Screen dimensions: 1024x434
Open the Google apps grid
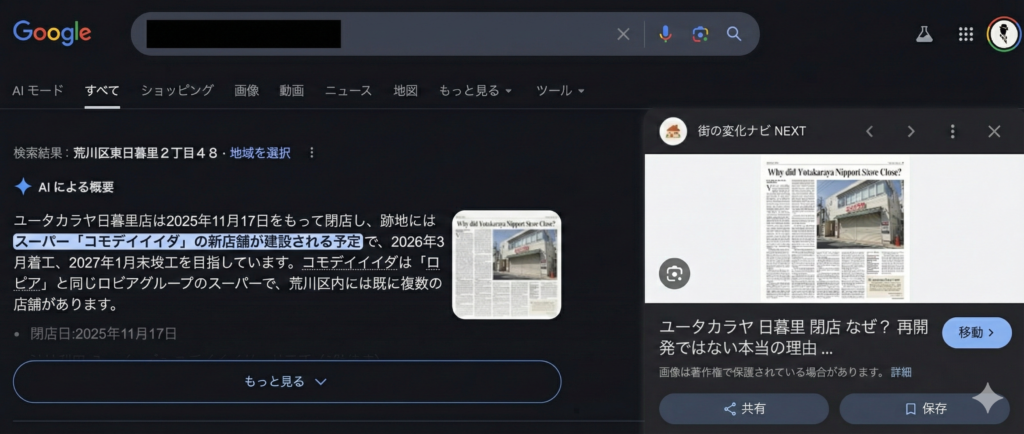click(x=966, y=34)
